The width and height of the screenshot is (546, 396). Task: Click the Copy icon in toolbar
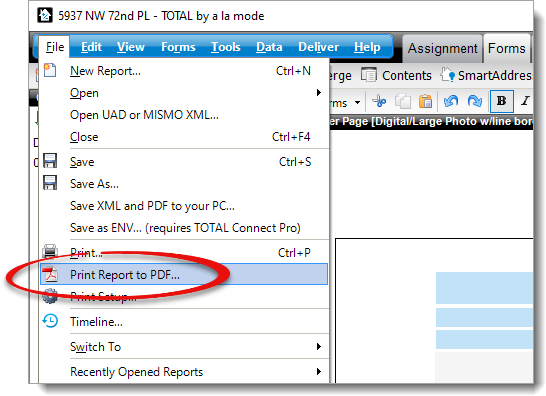(x=403, y=101)
